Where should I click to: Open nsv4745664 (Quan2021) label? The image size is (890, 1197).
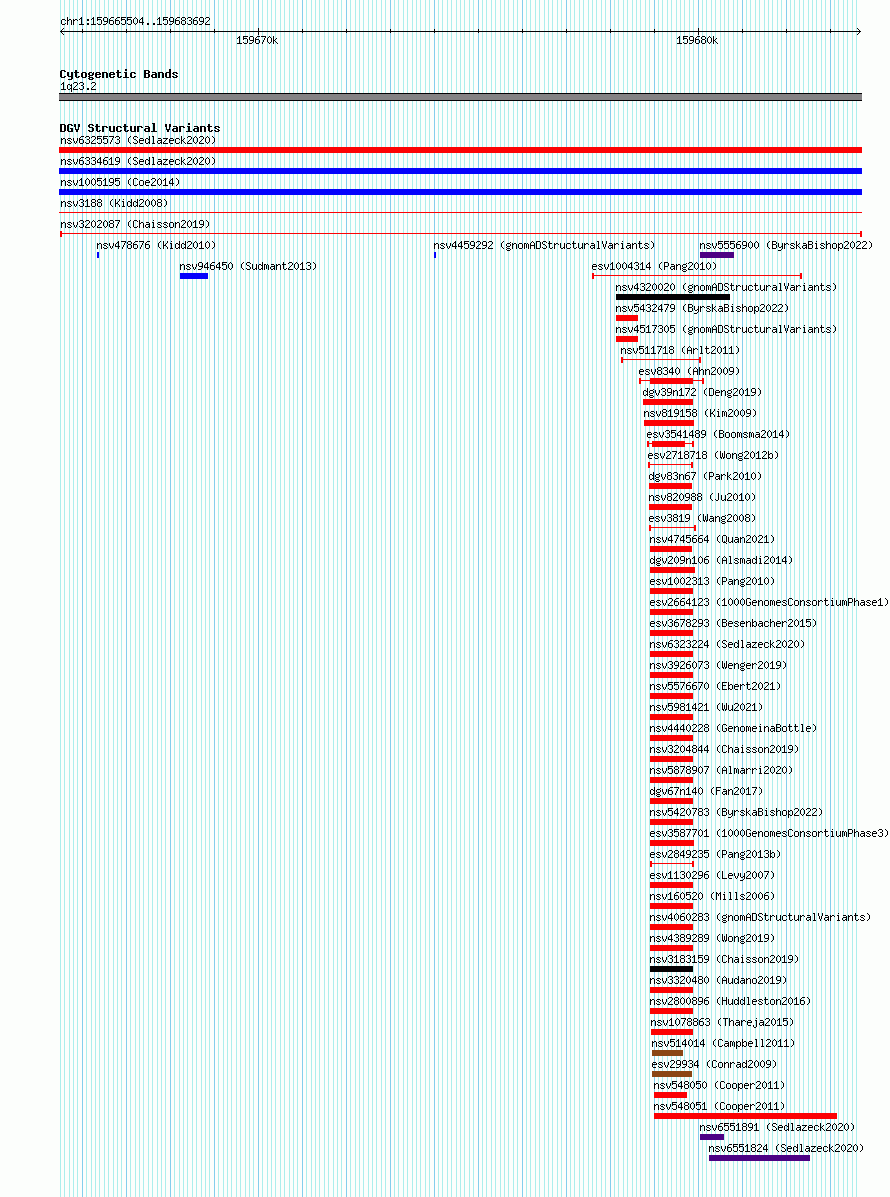[x=712, y=539]
